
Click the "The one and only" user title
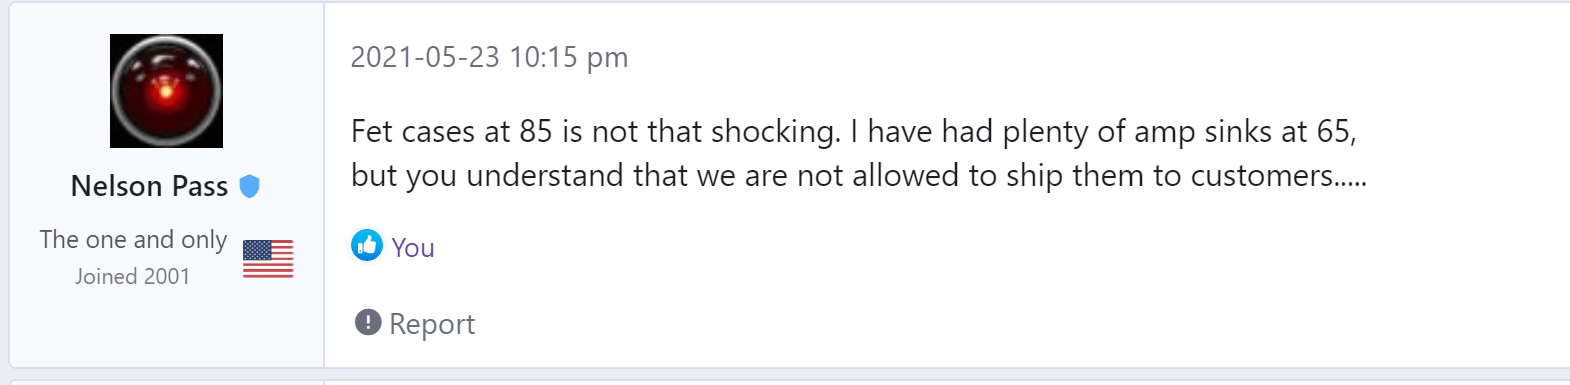(133, 240)
